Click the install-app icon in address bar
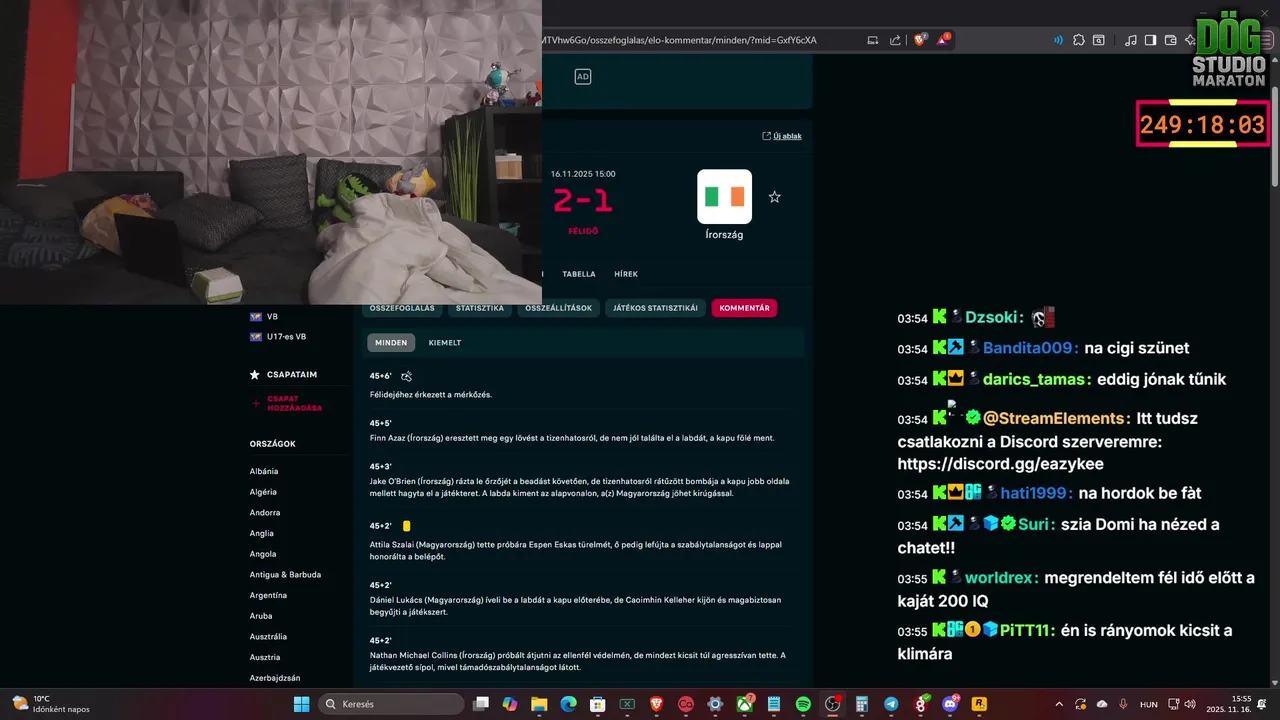The width and height of the screenshot is (1280, 720). click(873, 40)
